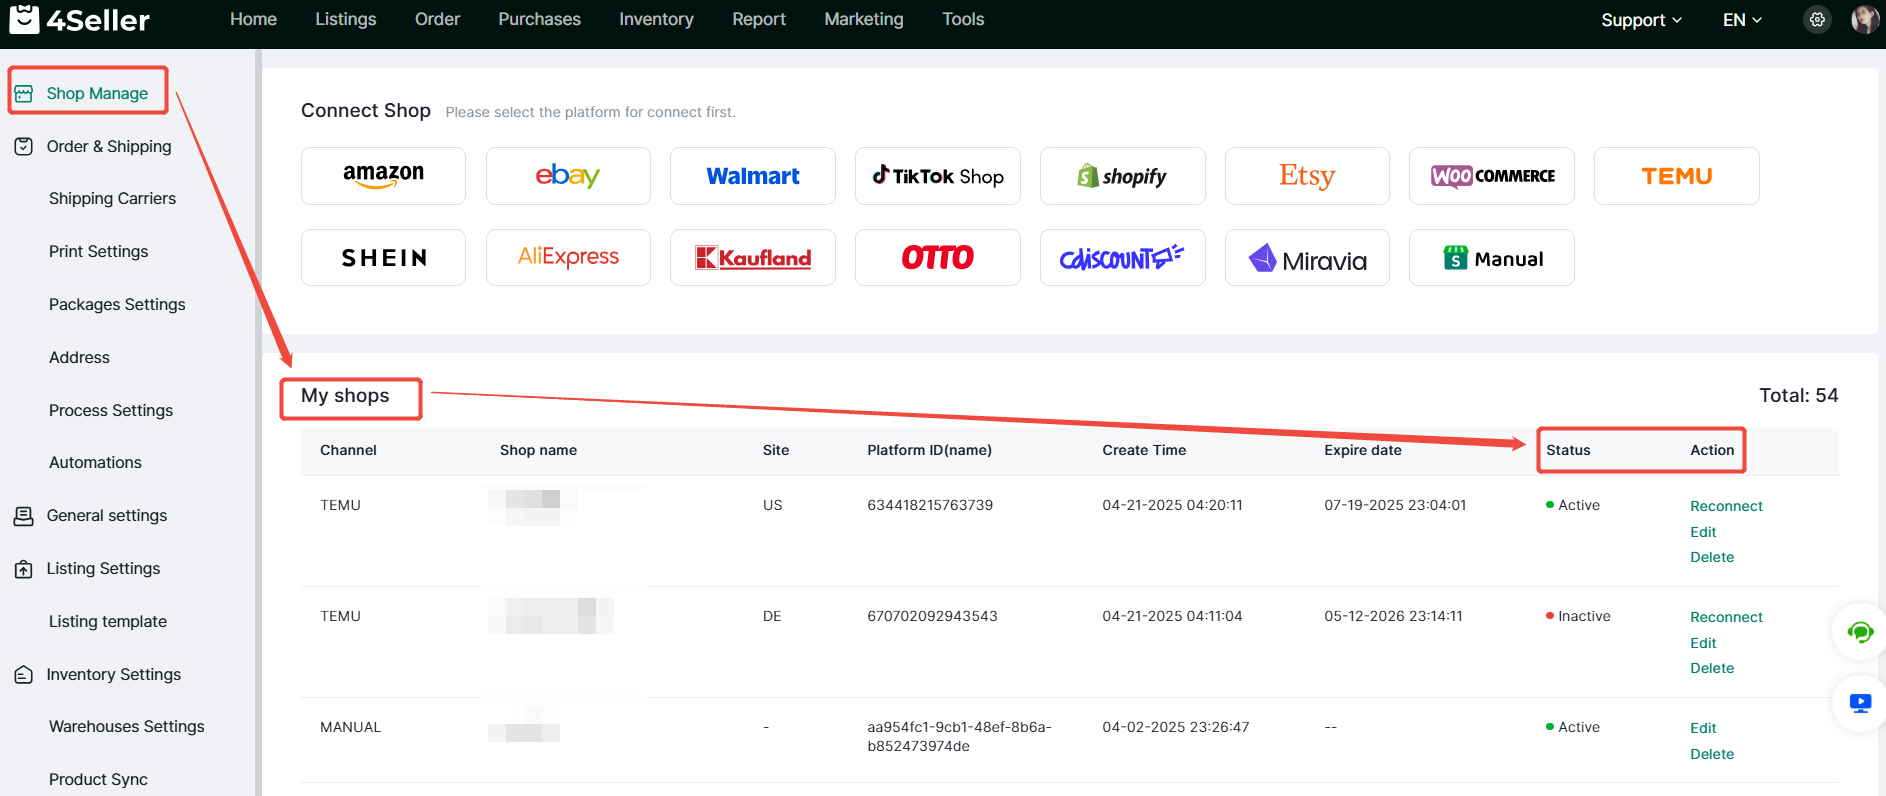
Task: Edit the TEMU DE shop
Action: [x=1703, y=643]
